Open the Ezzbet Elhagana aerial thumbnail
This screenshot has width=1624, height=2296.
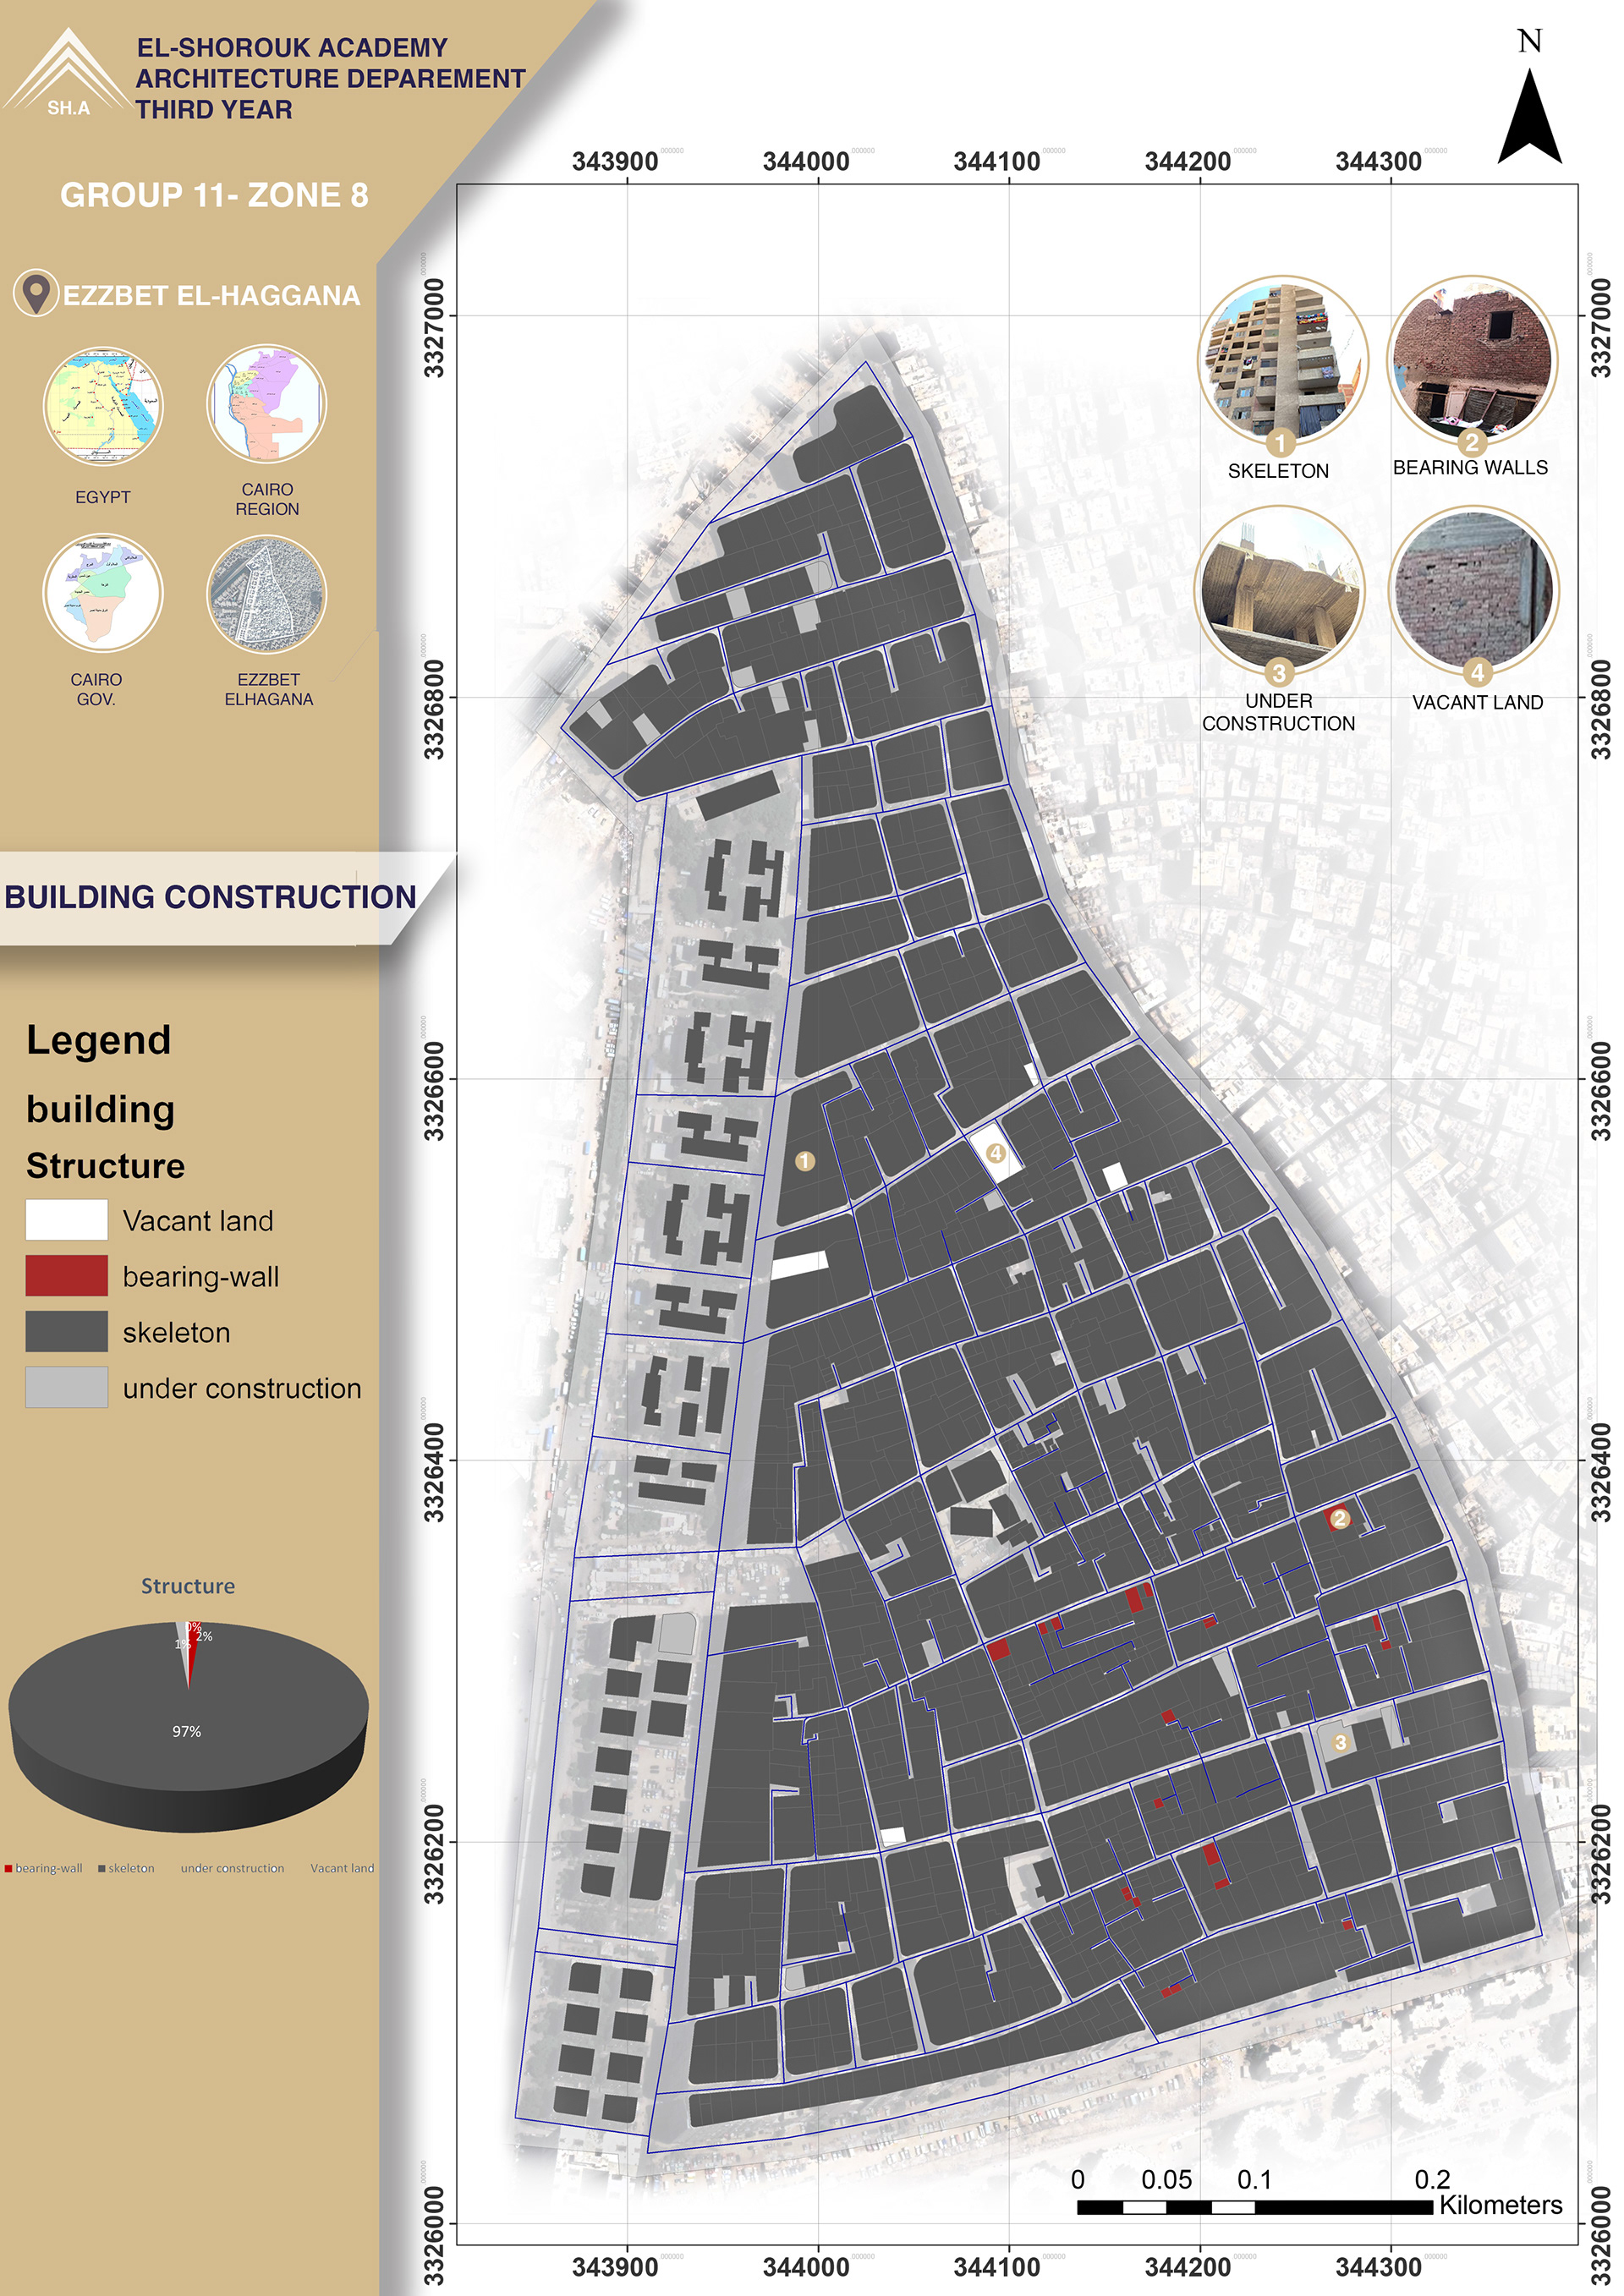point(266,595)
